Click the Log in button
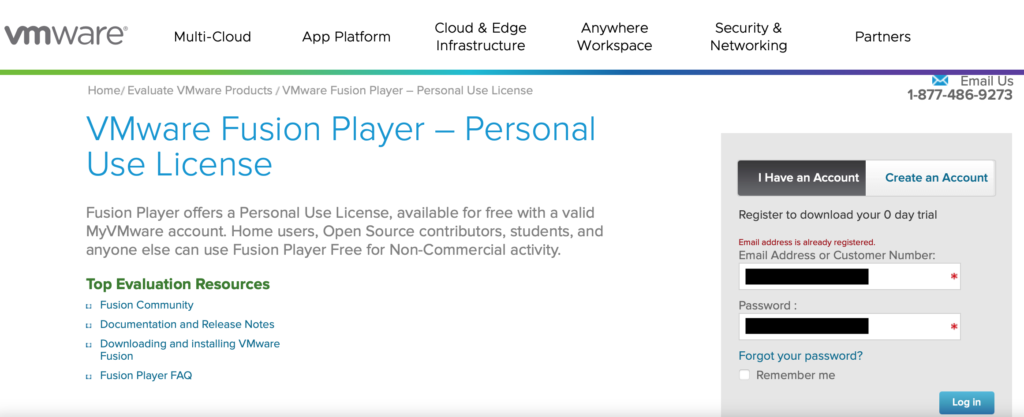This screenshot has width=1024, height=417. click(x=966, y=402)
